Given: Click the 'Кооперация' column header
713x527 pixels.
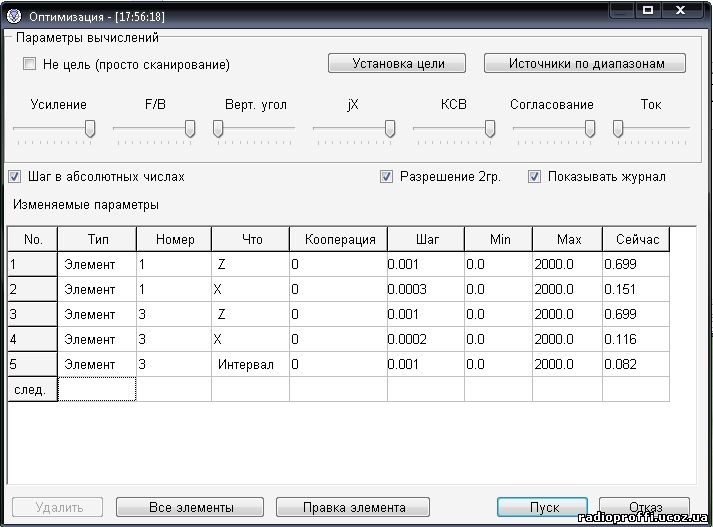Looking at the screenshot, I should click(x=338, y=239).
